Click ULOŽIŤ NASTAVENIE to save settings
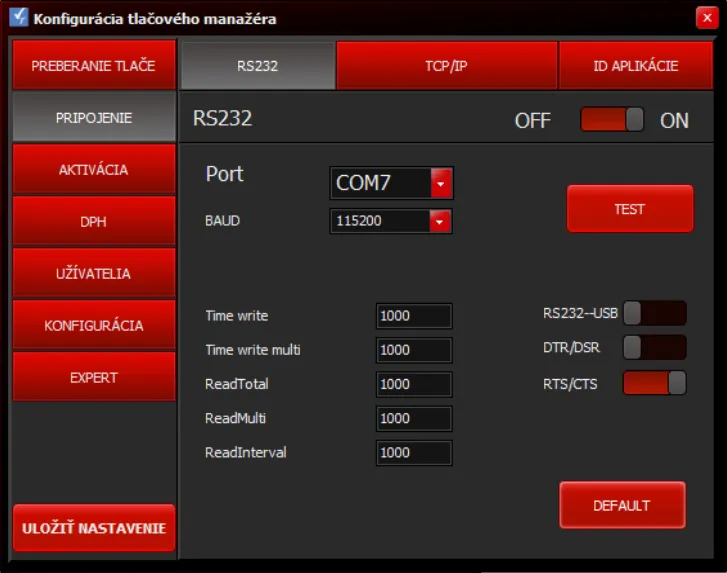 [x=94, y=528]
